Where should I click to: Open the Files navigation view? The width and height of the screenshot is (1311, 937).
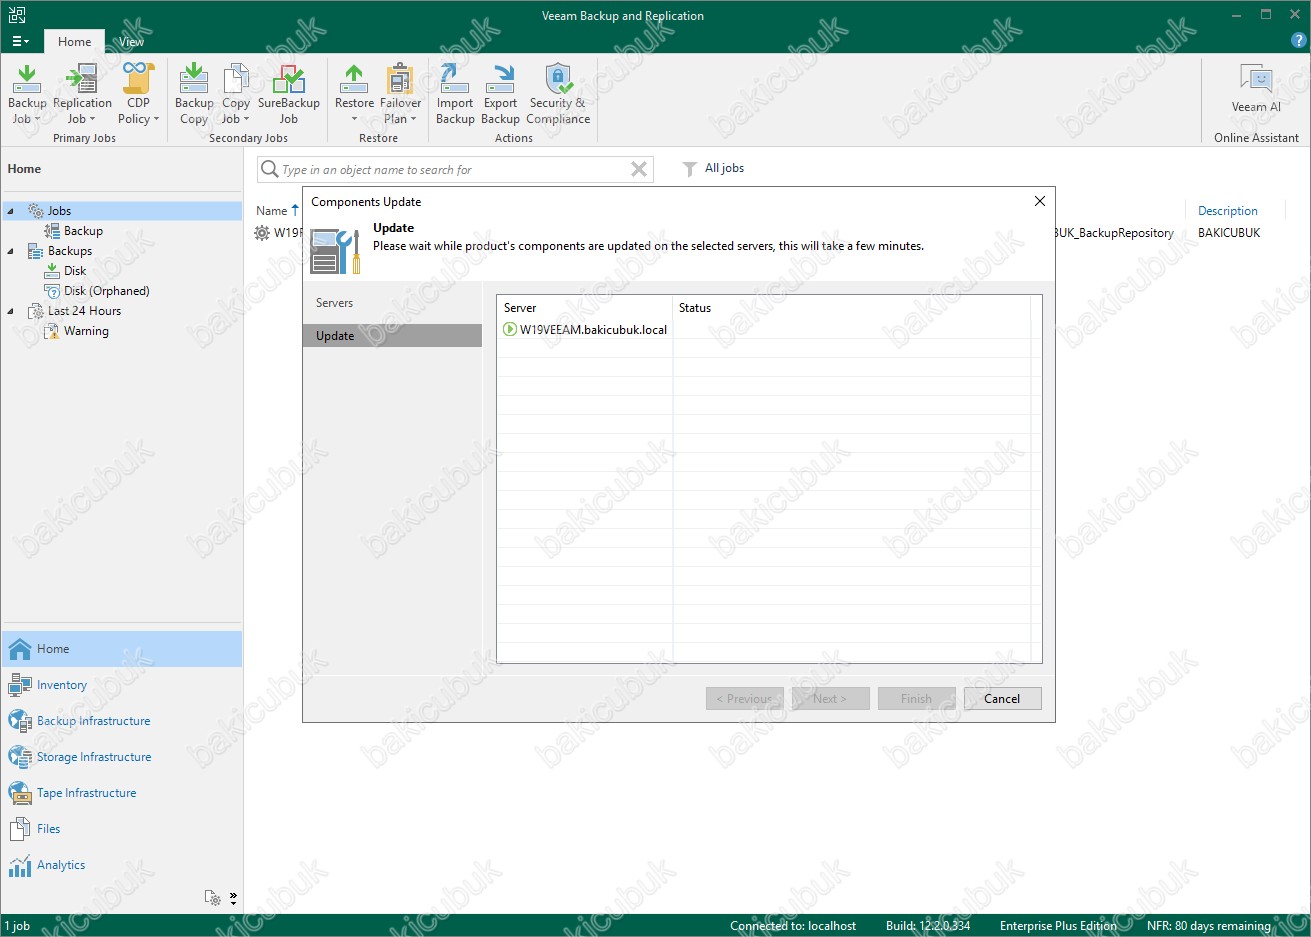(122, 829)
